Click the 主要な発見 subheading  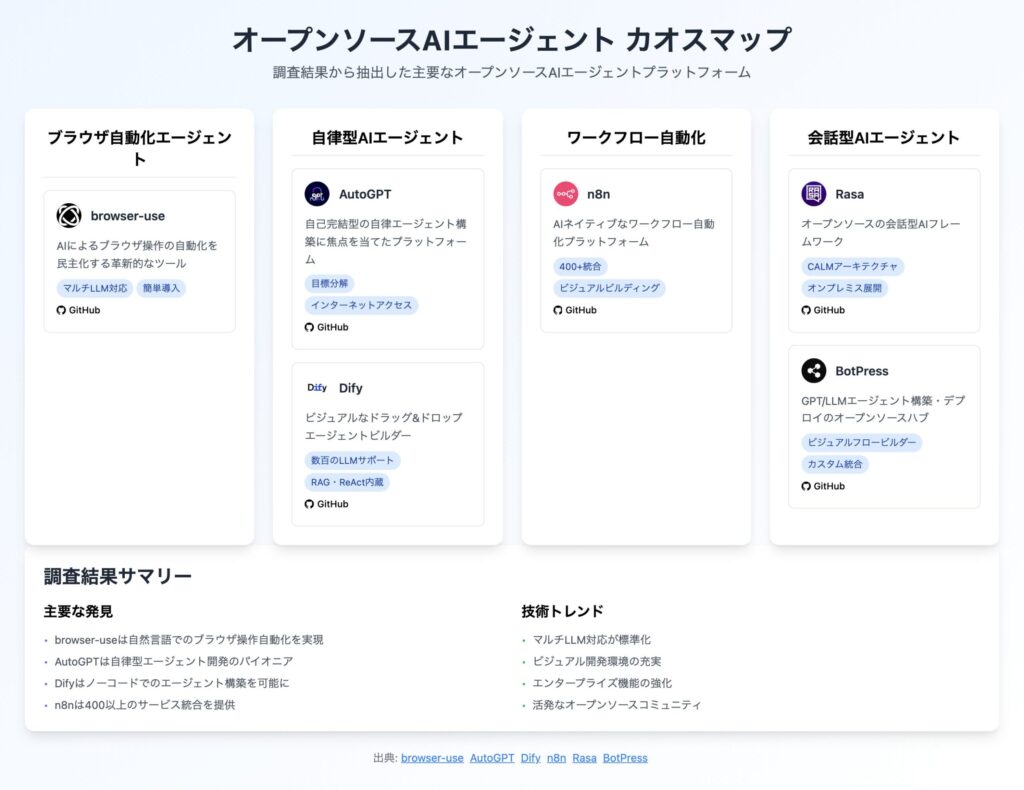(78, 612)
